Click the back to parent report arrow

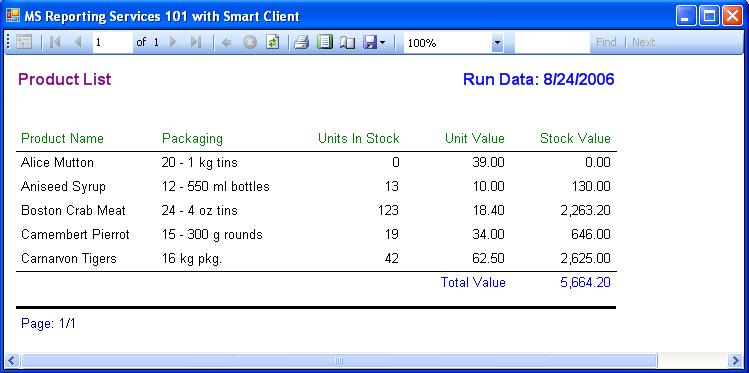[227, 43]
